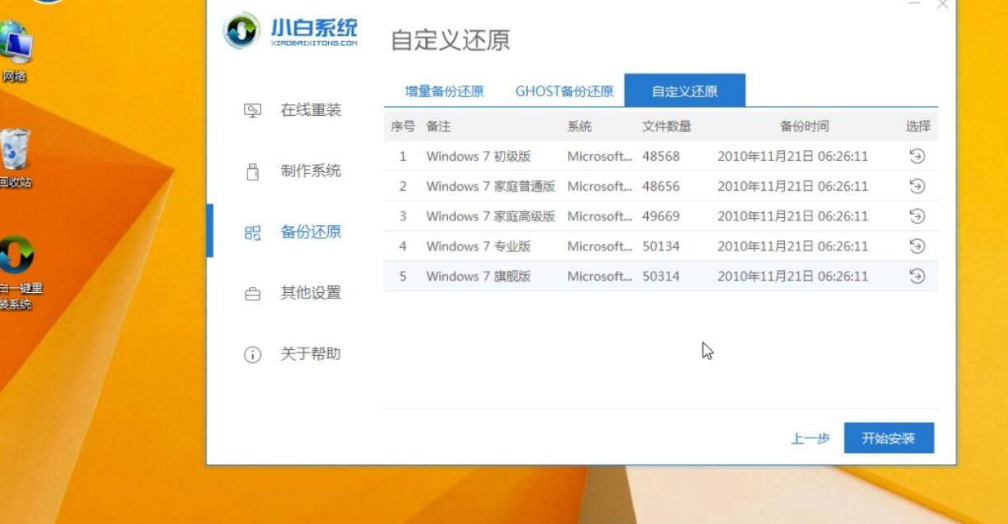The width and height of the screenshot is (1008, 524).
Task: Open the 回收站 desktop icon
Action: point(14,157)
